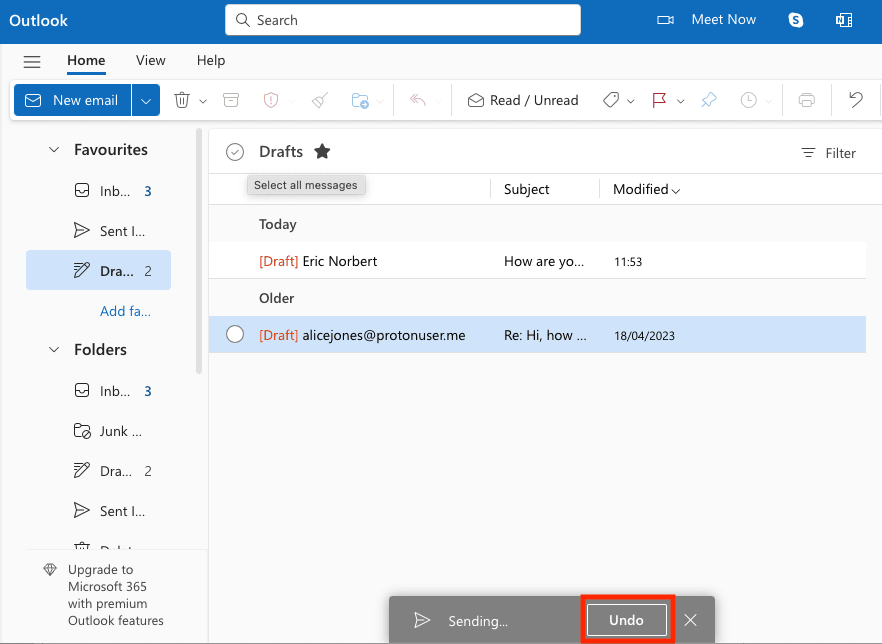Viewport: 882px width, 644px height.
Task: Launch OneNote from the top bar
Action: point(844,19)
